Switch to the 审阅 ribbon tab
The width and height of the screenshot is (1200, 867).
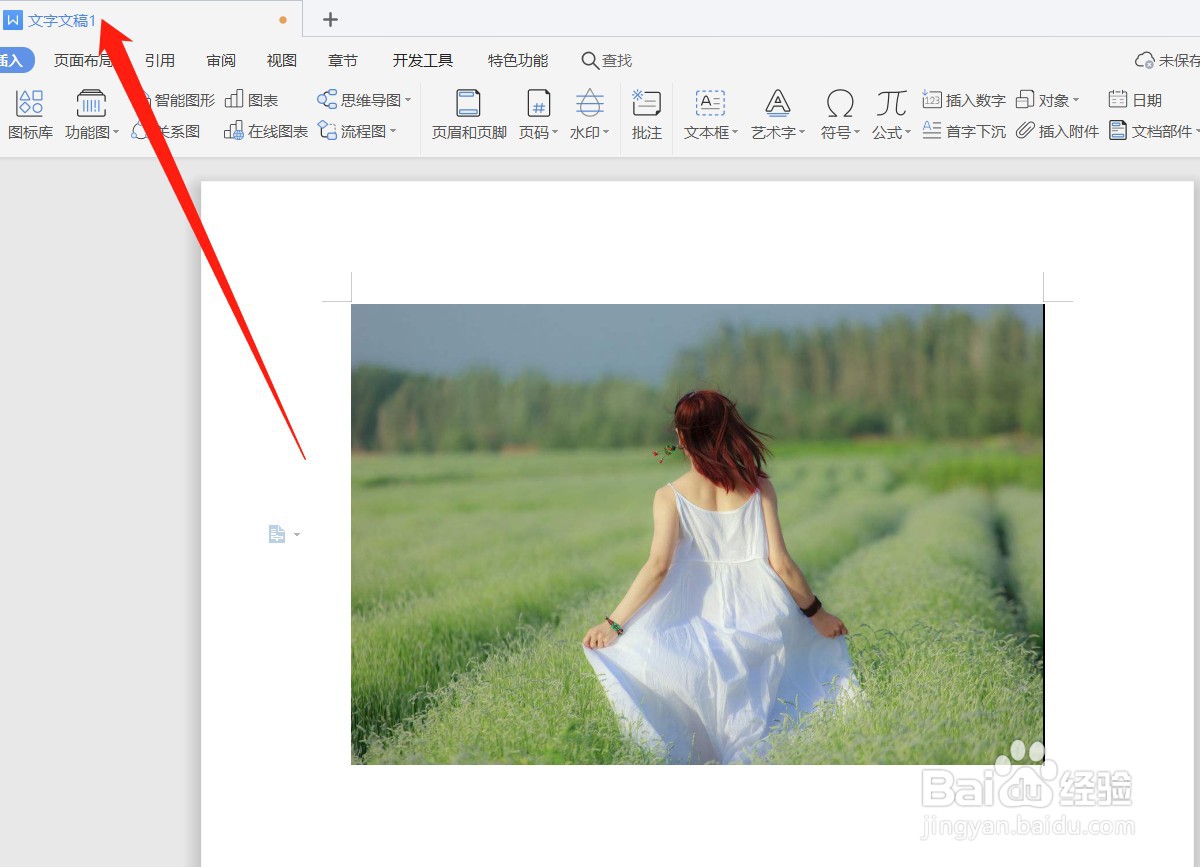221,61
